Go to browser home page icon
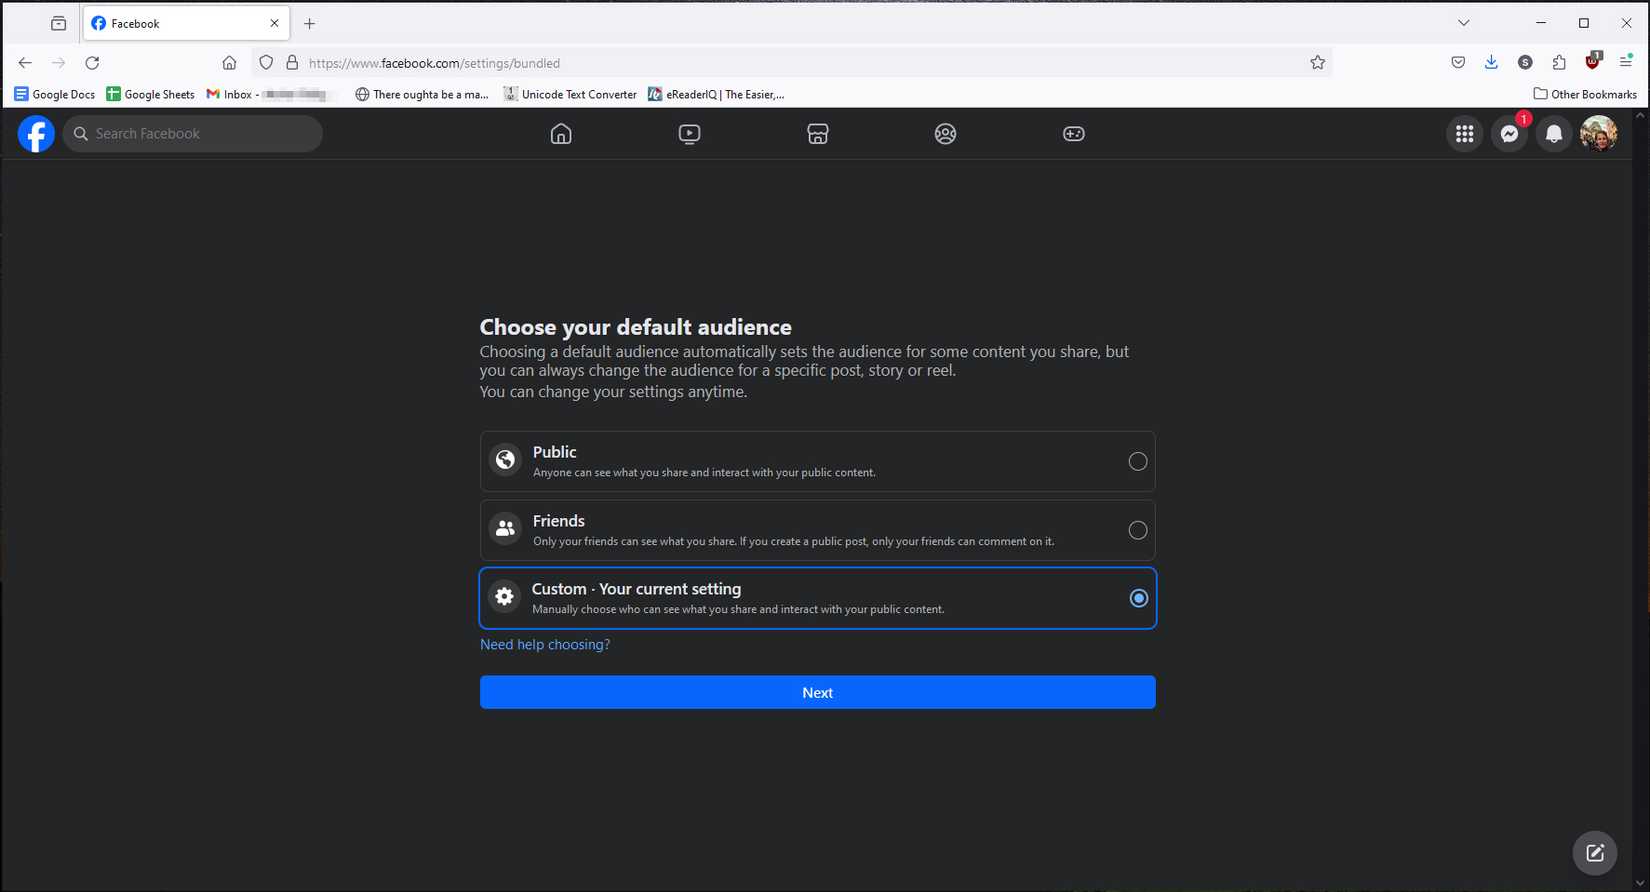Screen dimensions: 1650x892 pyautogui.click(x=229, y=63)
